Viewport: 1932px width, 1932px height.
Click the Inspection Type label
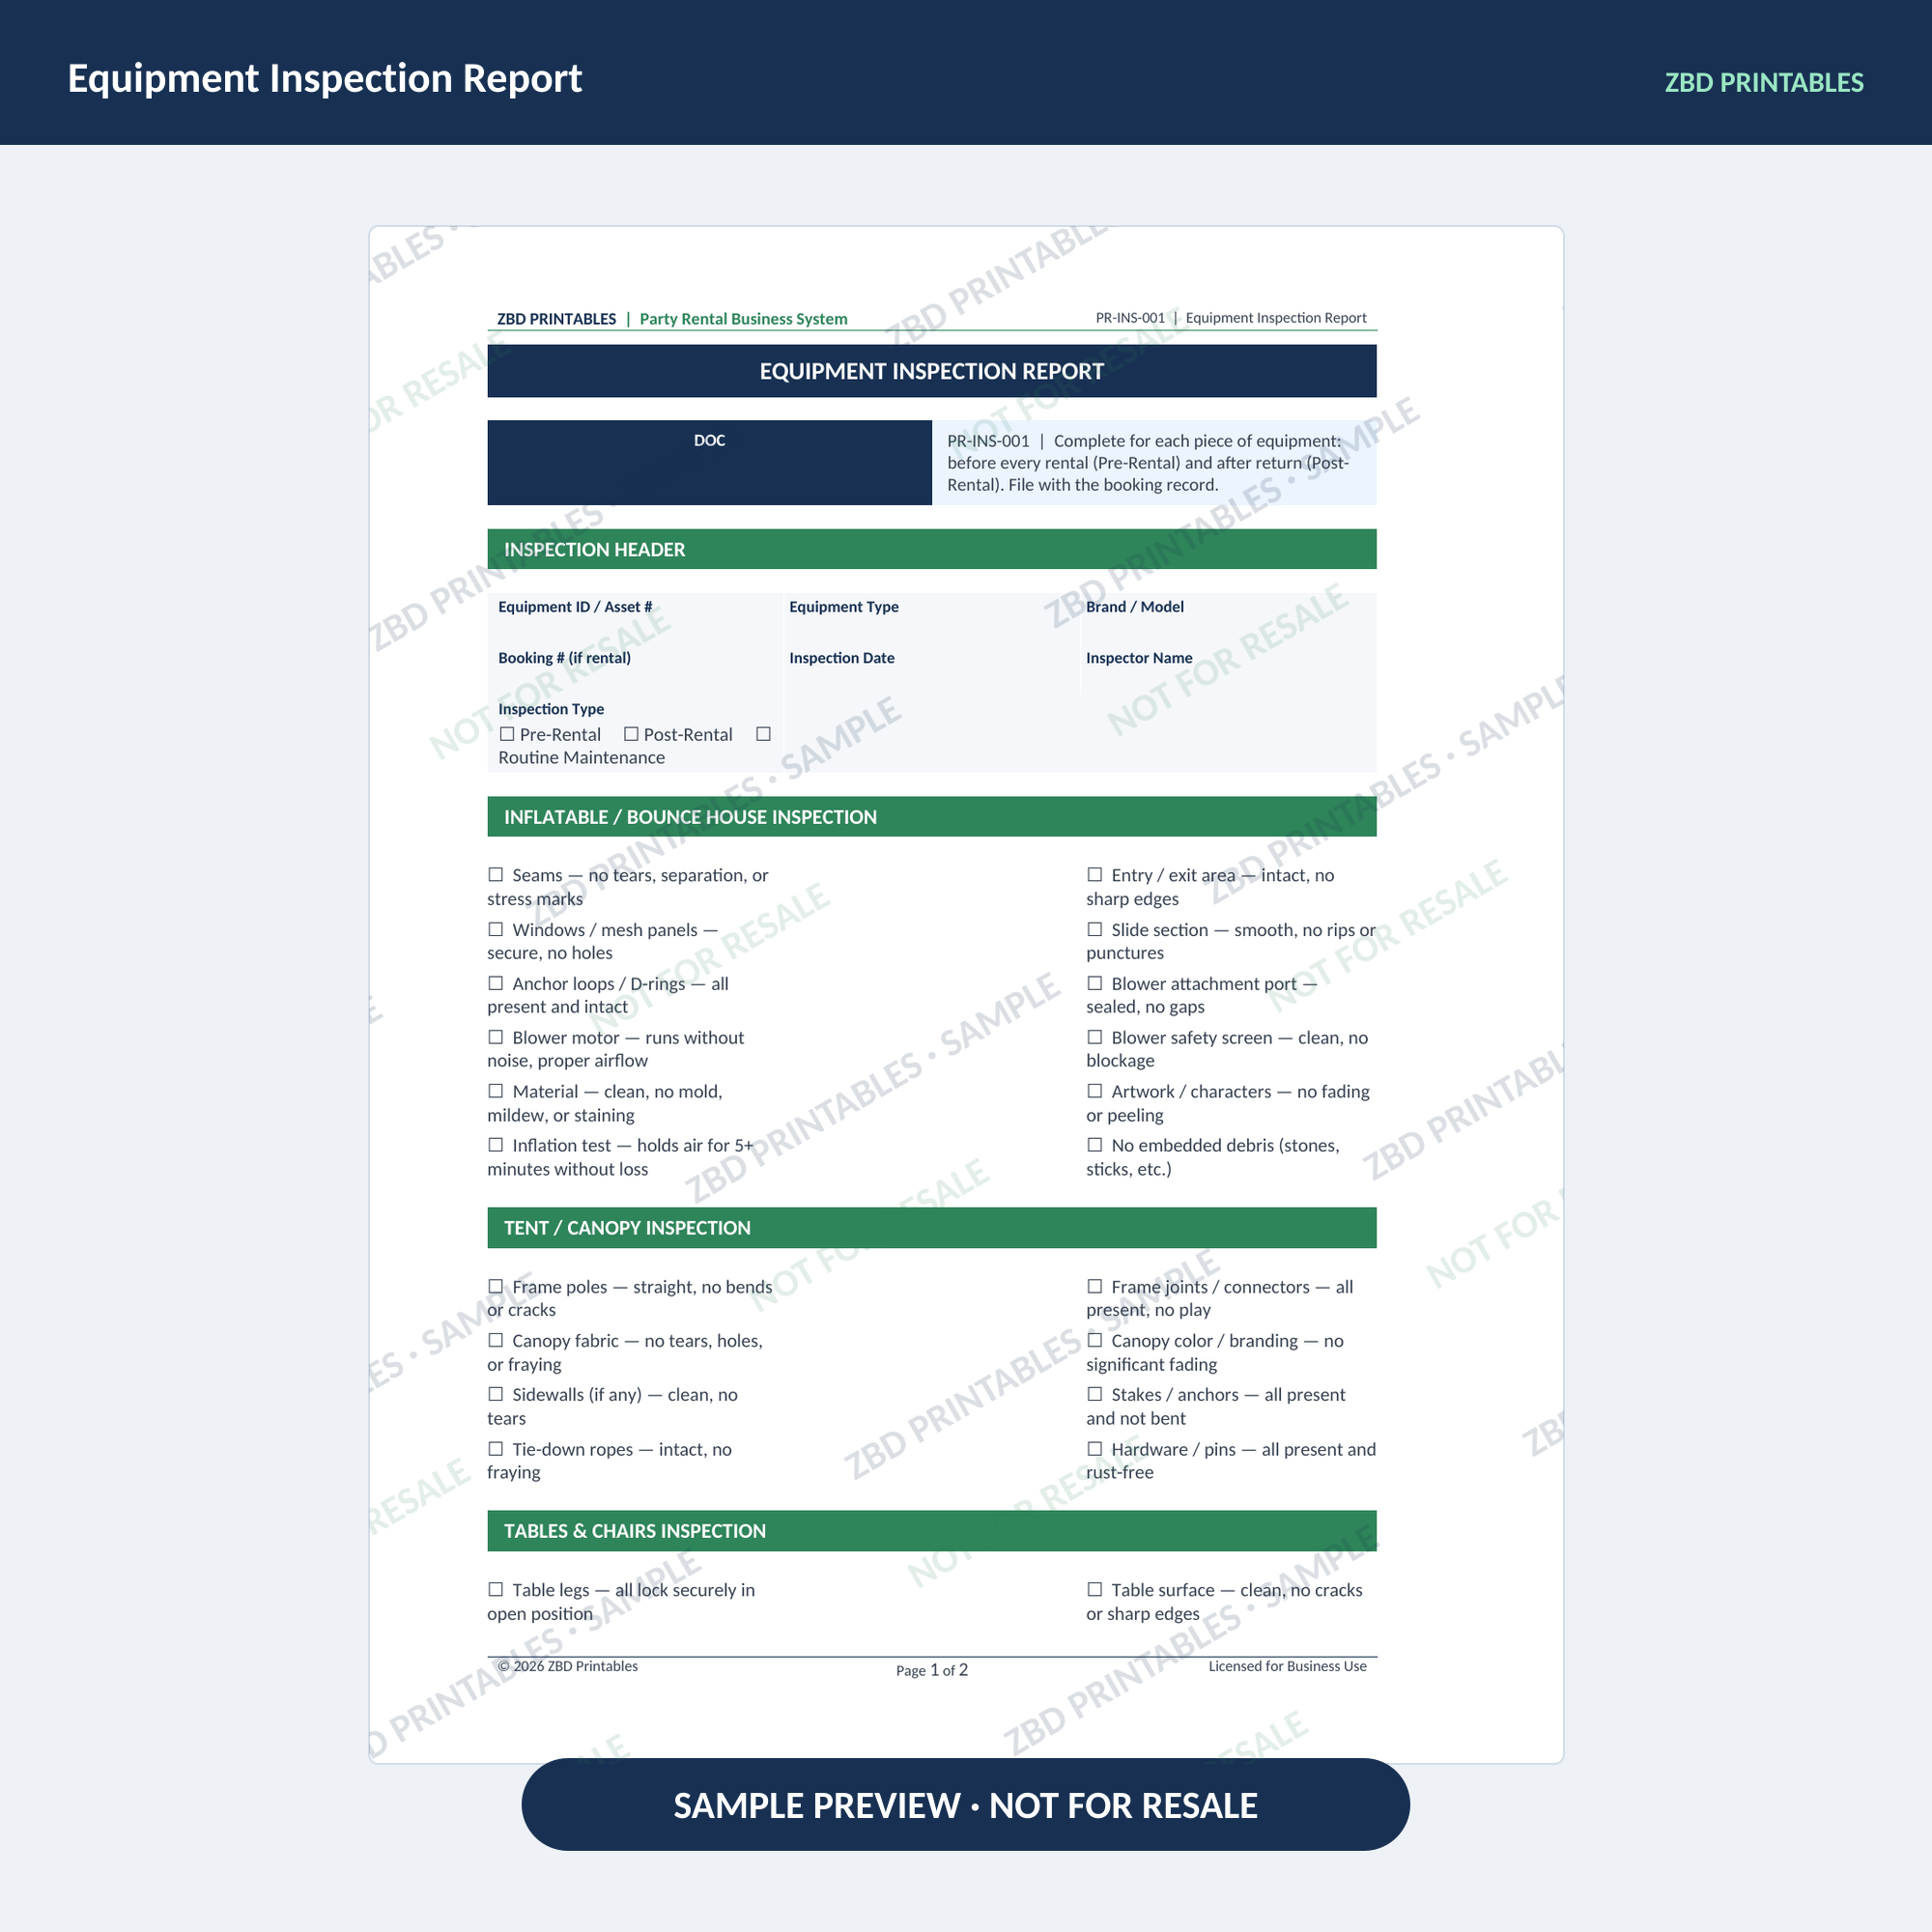pos(551,709)
